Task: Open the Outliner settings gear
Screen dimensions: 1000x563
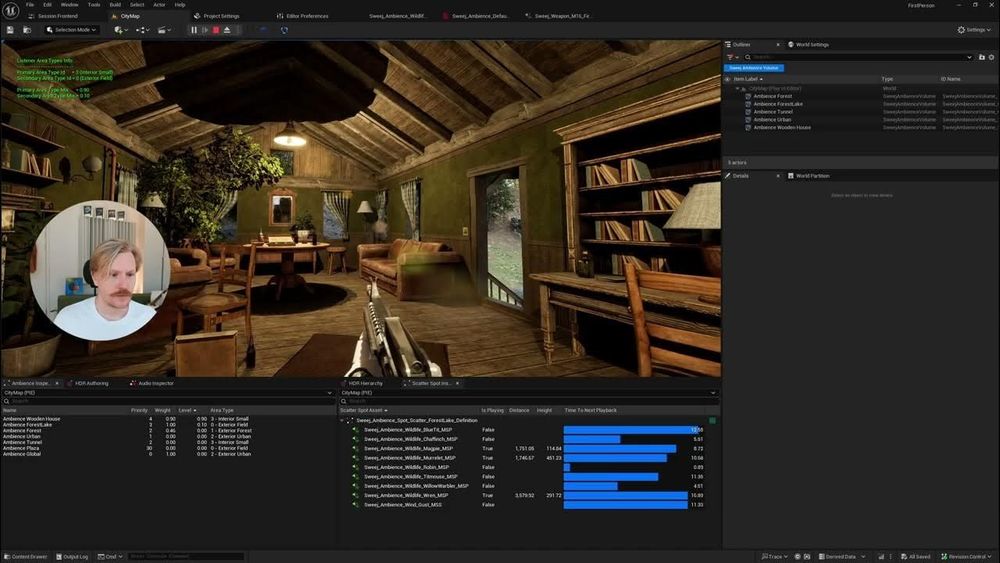Action: coord(991,57)
